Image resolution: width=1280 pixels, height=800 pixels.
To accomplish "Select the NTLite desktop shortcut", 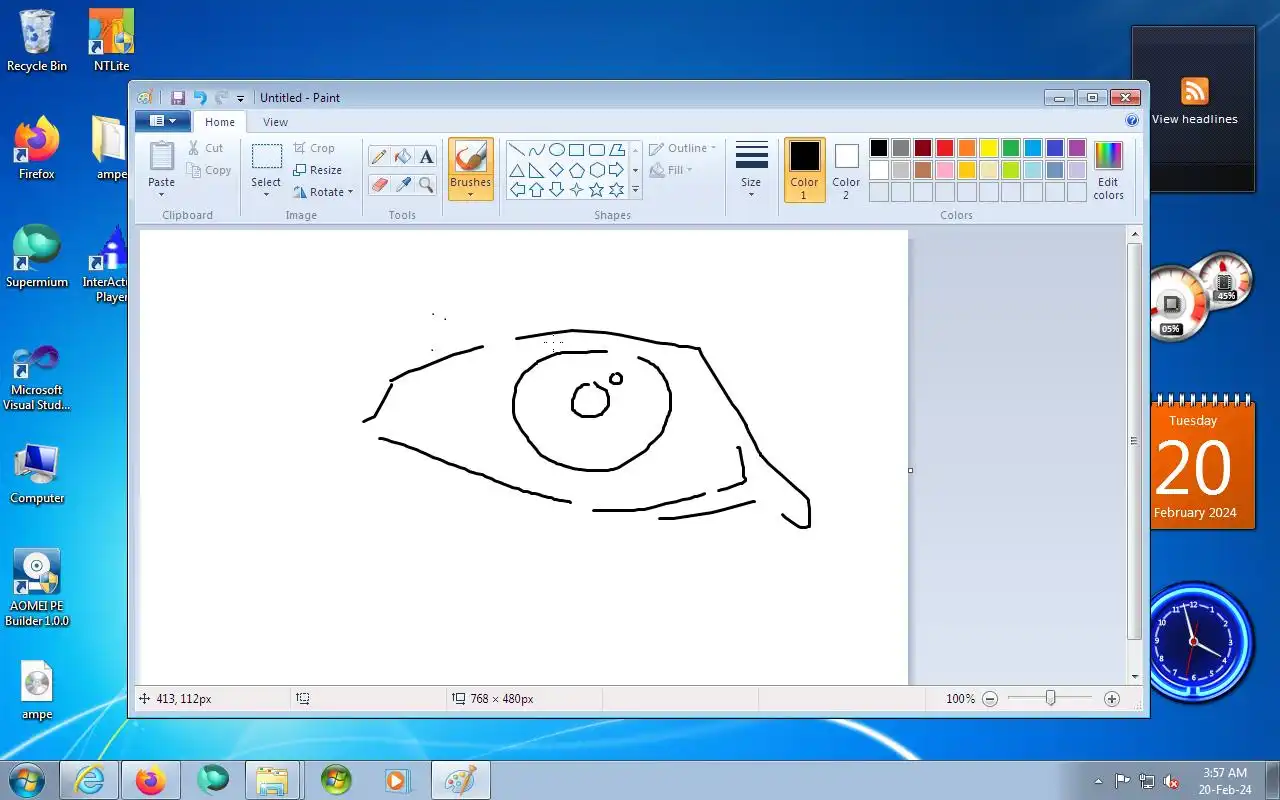I will pyautogui.click(x=111, y=41).
